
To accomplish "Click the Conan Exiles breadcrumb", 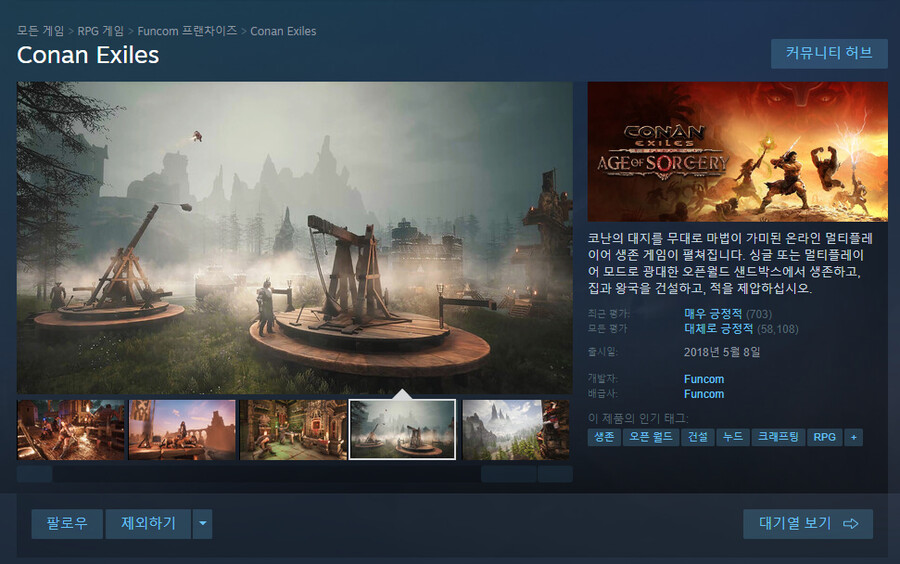I will [283, 31].
